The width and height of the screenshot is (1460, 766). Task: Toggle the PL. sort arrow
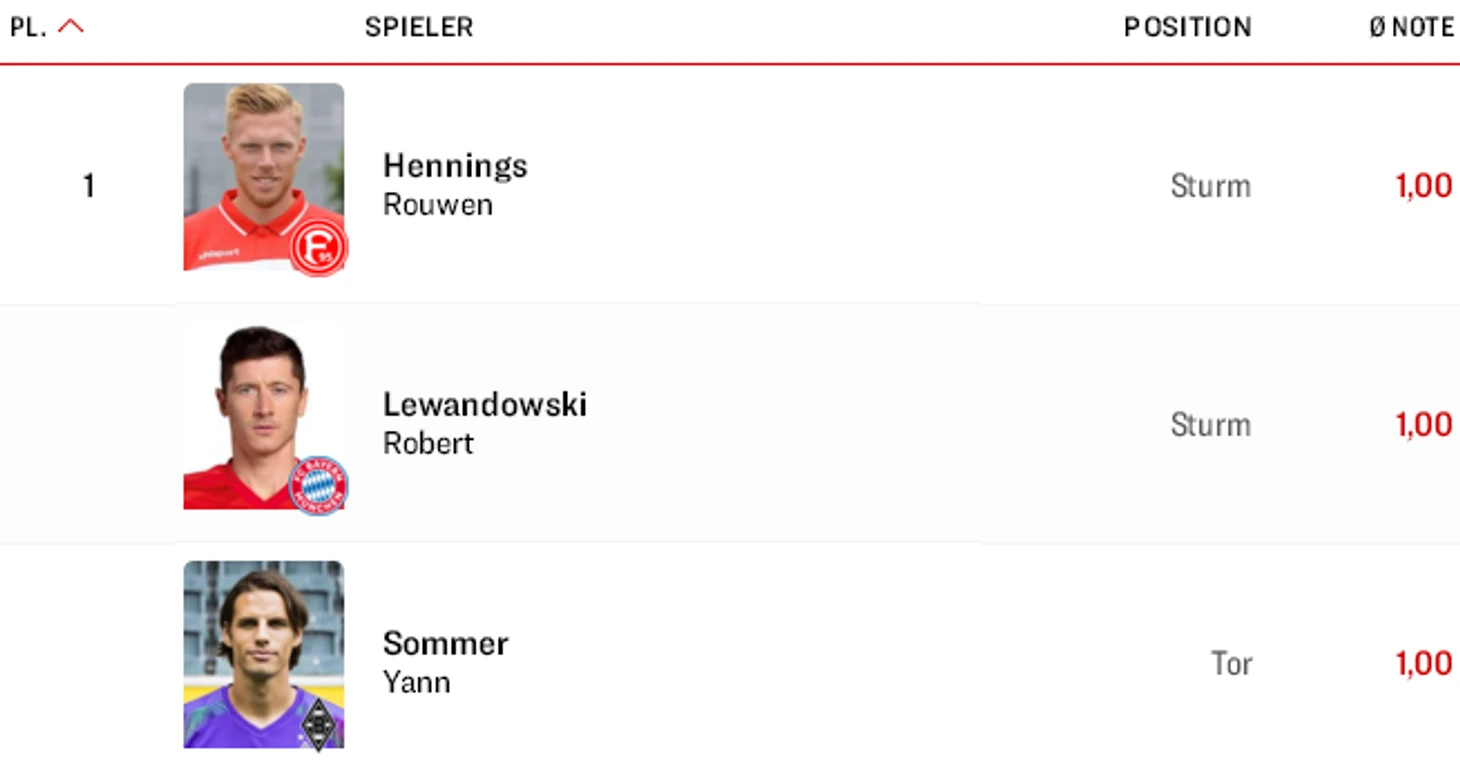click(71, 27)
